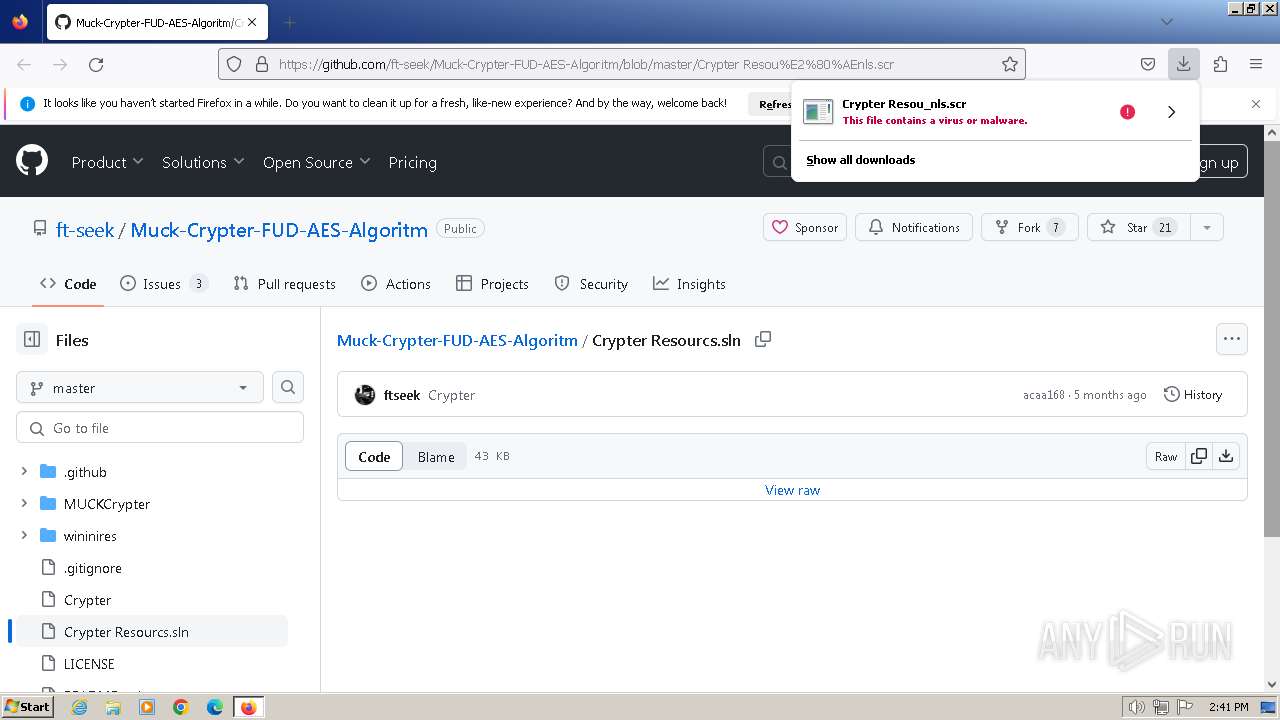Switch to the Code repository tab
This screenshot has height=720, width=1280.
tap(68, 284)
